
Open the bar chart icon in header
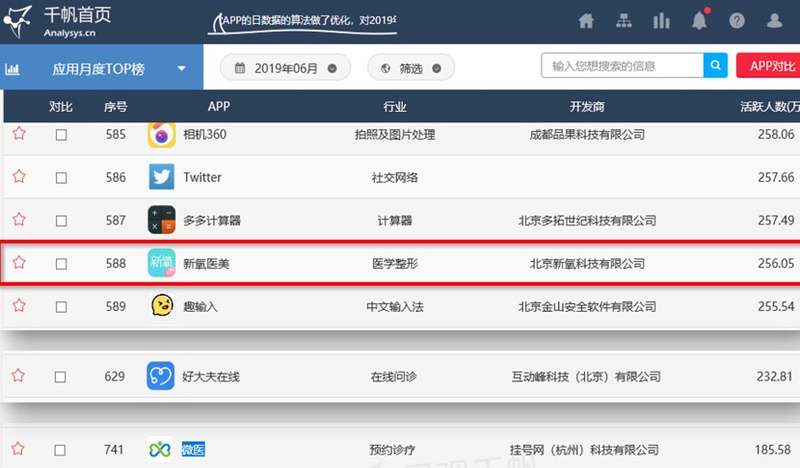(x=661, y=21)
